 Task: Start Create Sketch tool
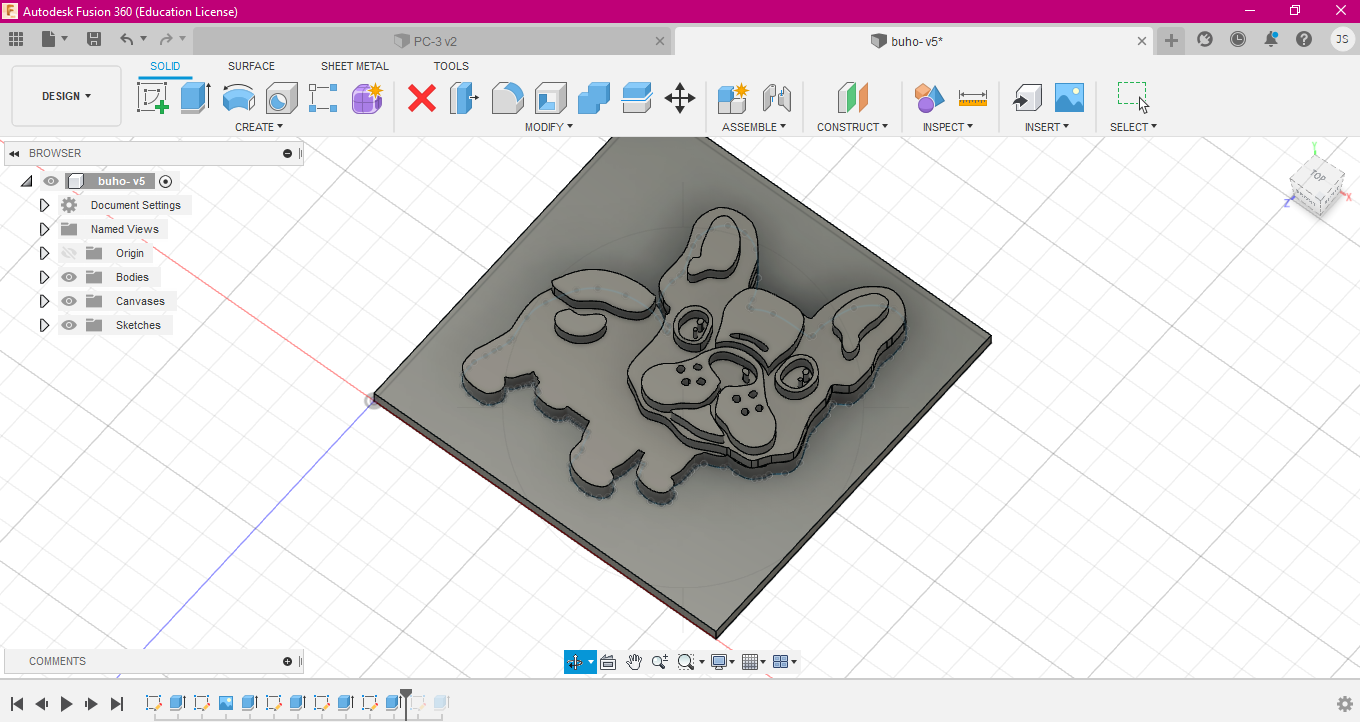[152, 98]
